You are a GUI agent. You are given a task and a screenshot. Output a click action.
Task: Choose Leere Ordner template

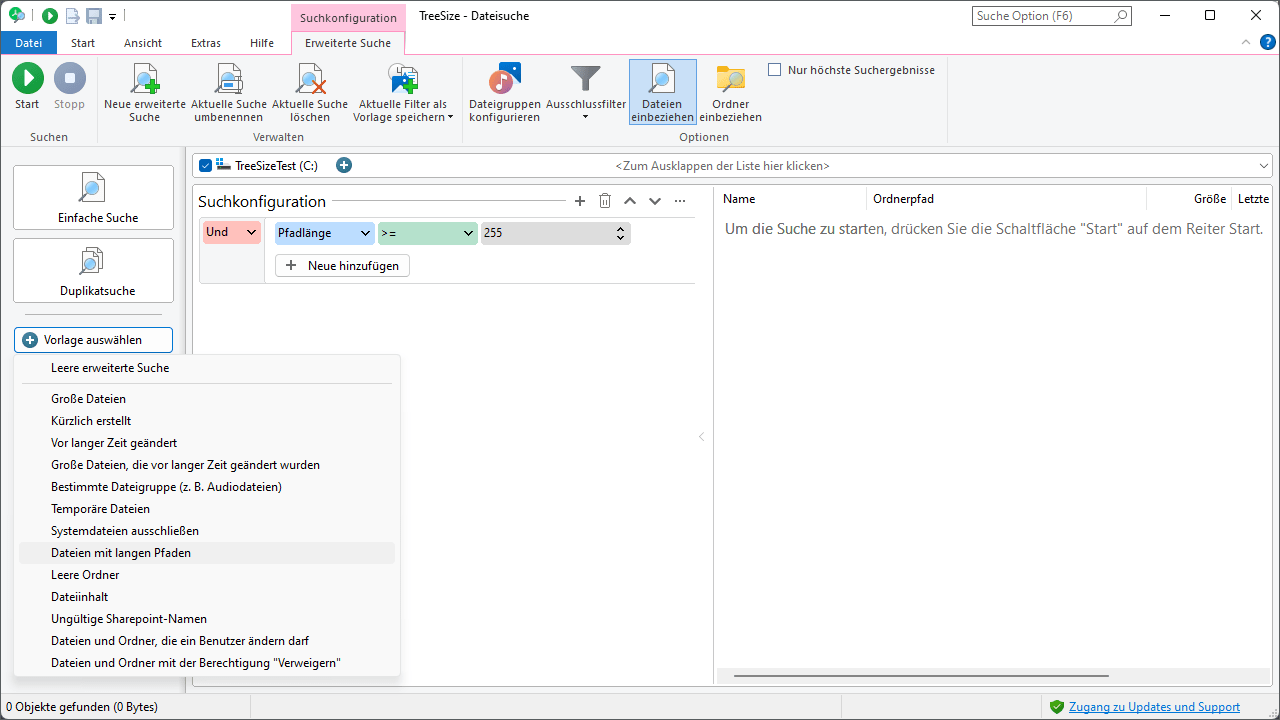207,575
